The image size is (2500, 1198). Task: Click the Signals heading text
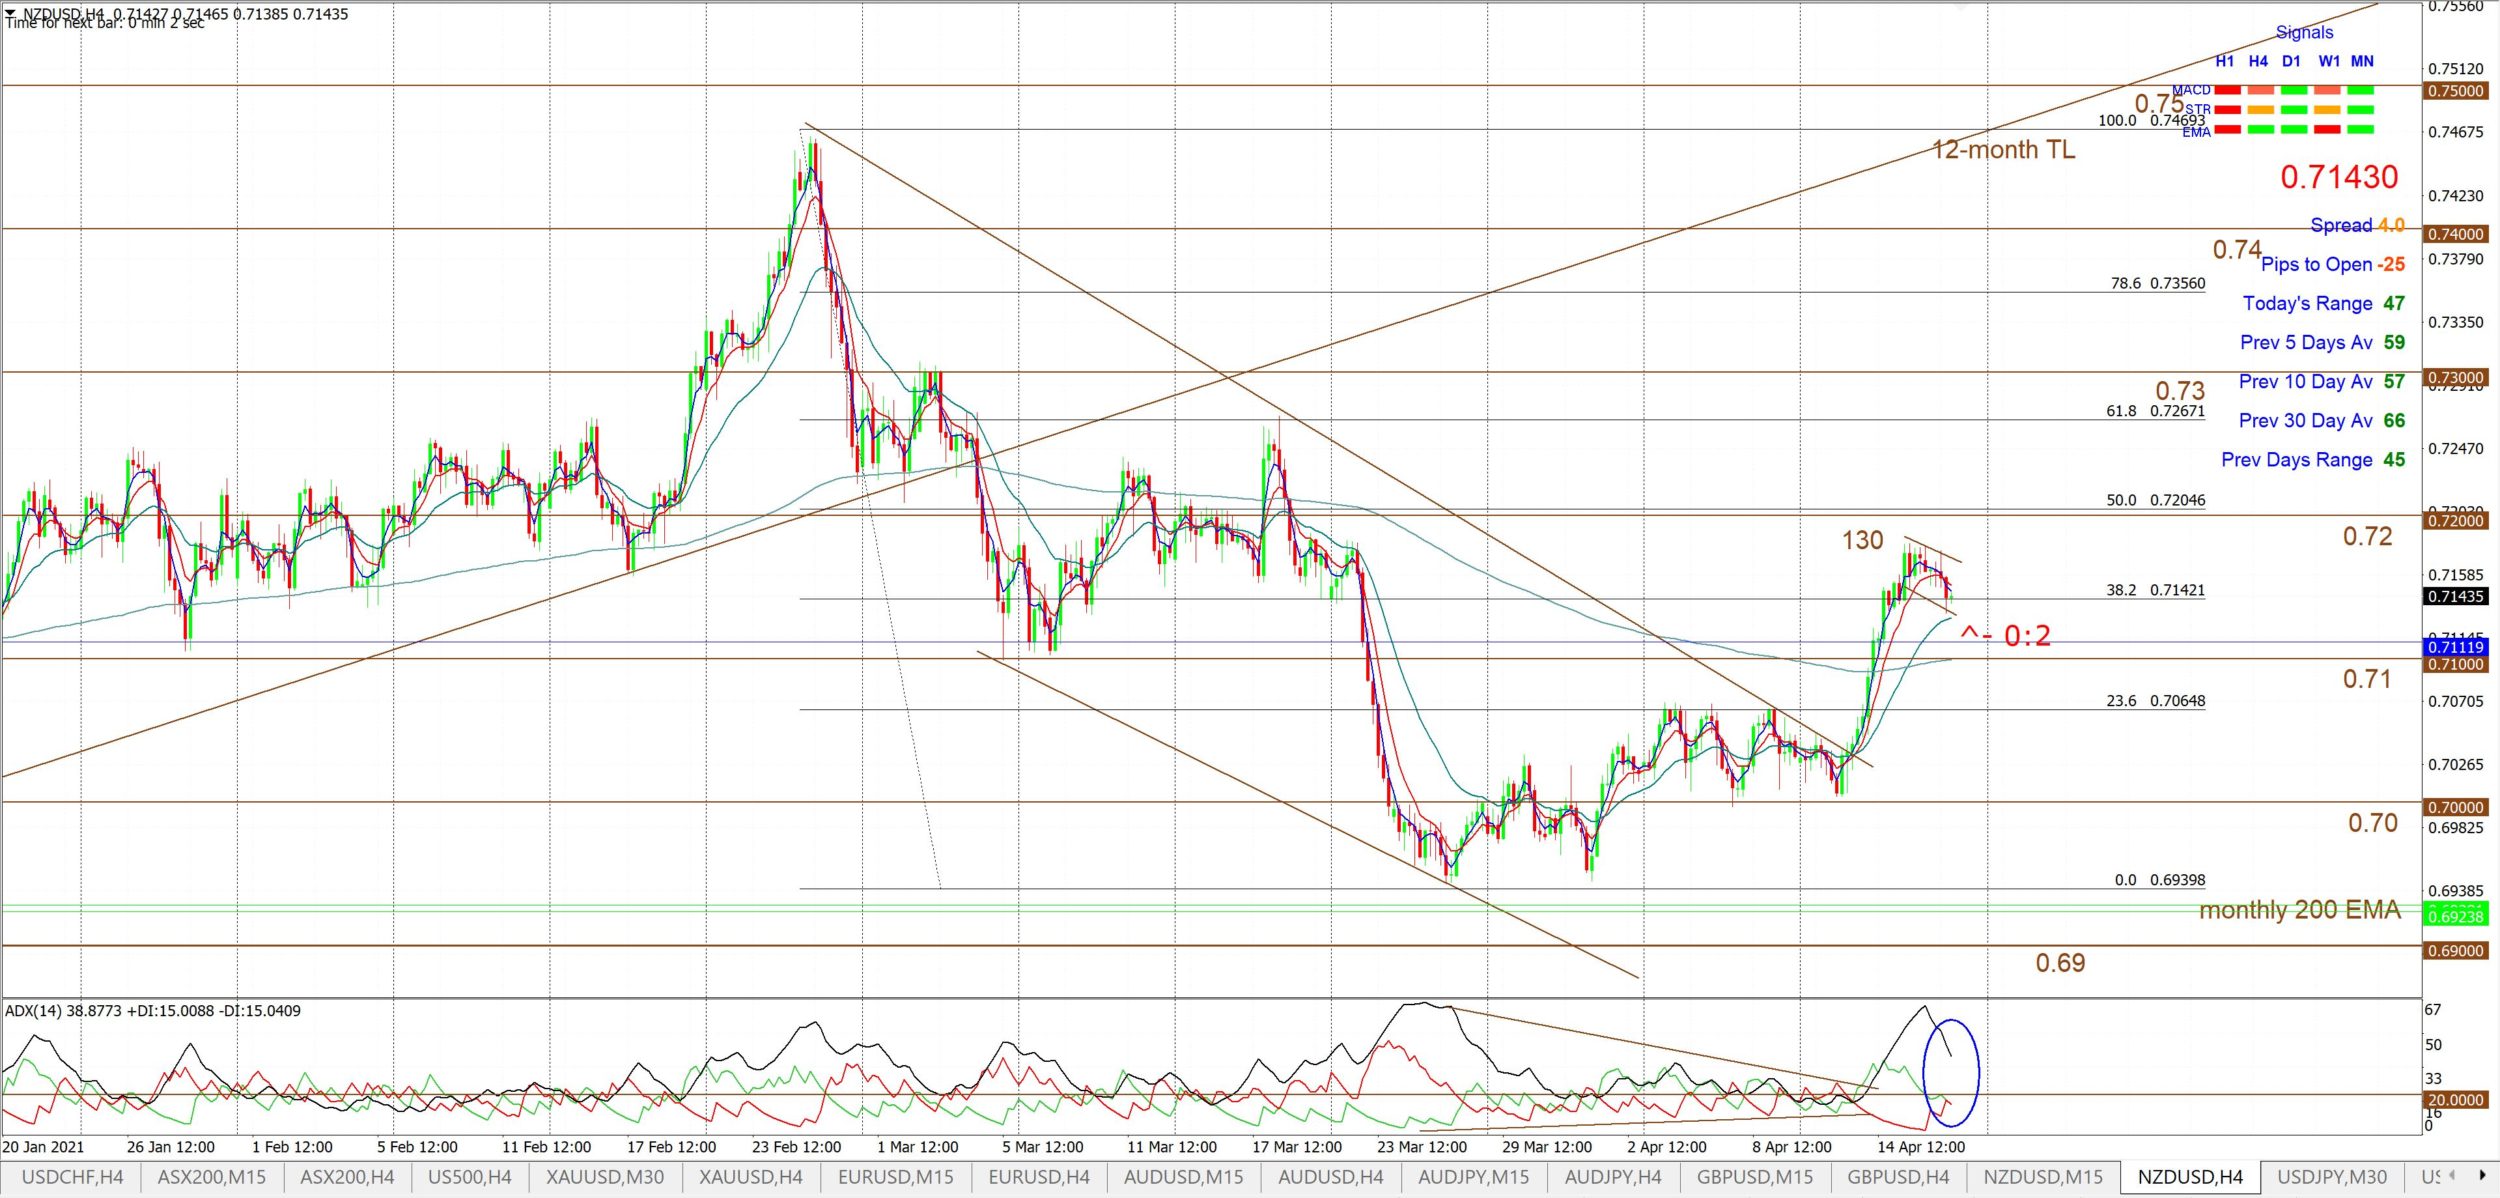[x=2304, y=32]
